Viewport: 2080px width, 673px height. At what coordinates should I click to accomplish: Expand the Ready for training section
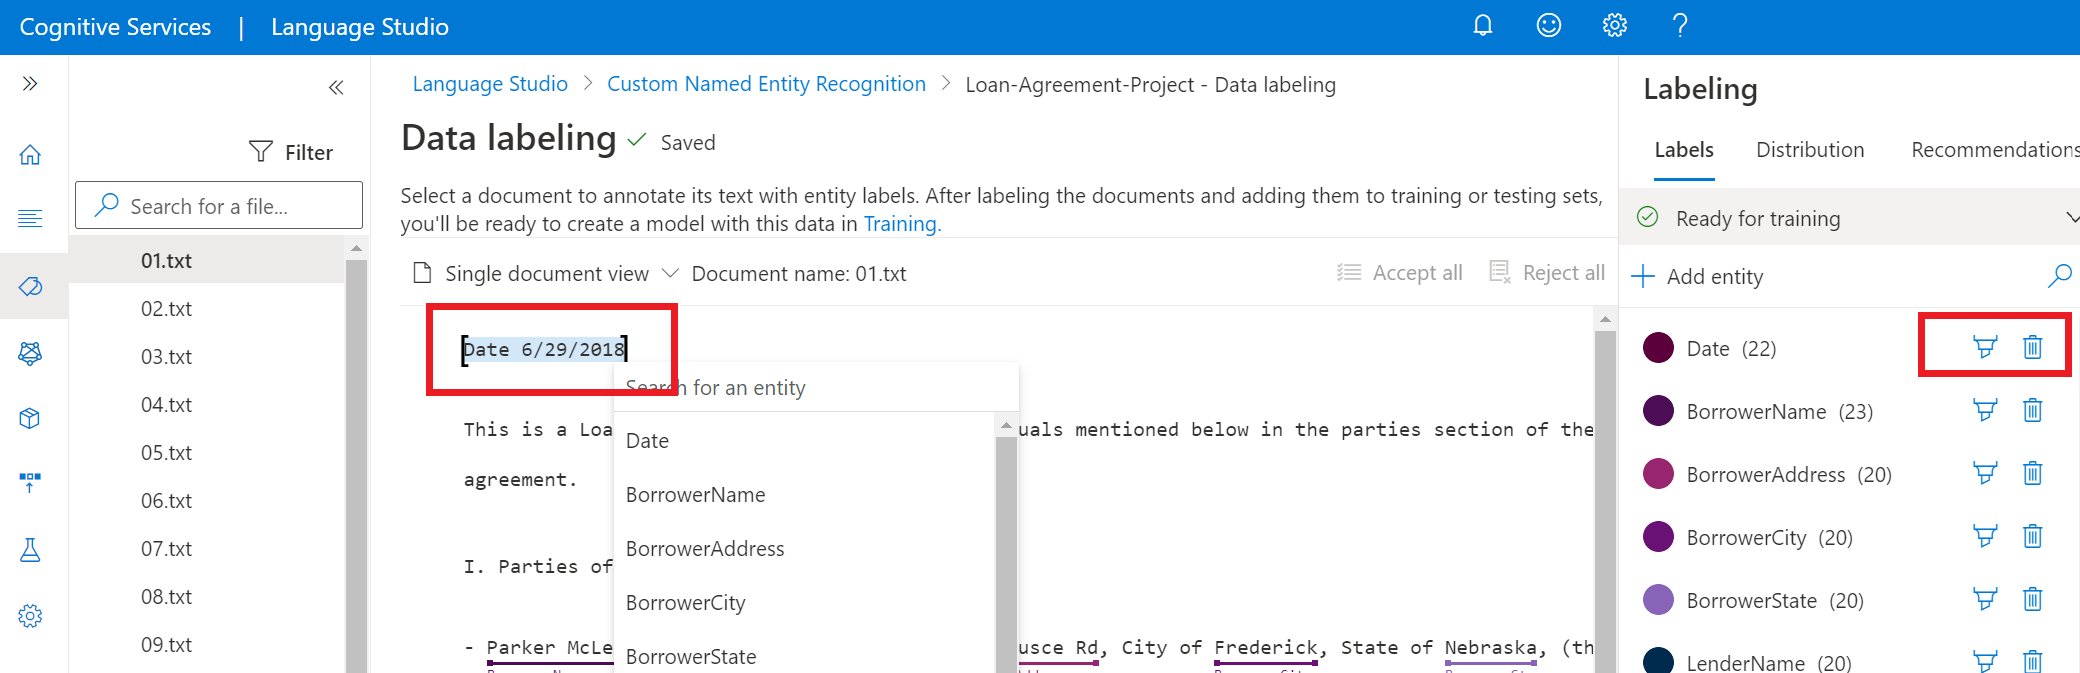pos(2070,218)
